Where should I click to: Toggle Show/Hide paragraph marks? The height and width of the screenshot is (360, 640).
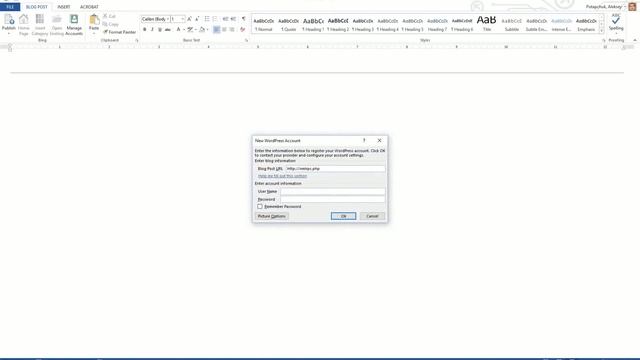point(244,19)
